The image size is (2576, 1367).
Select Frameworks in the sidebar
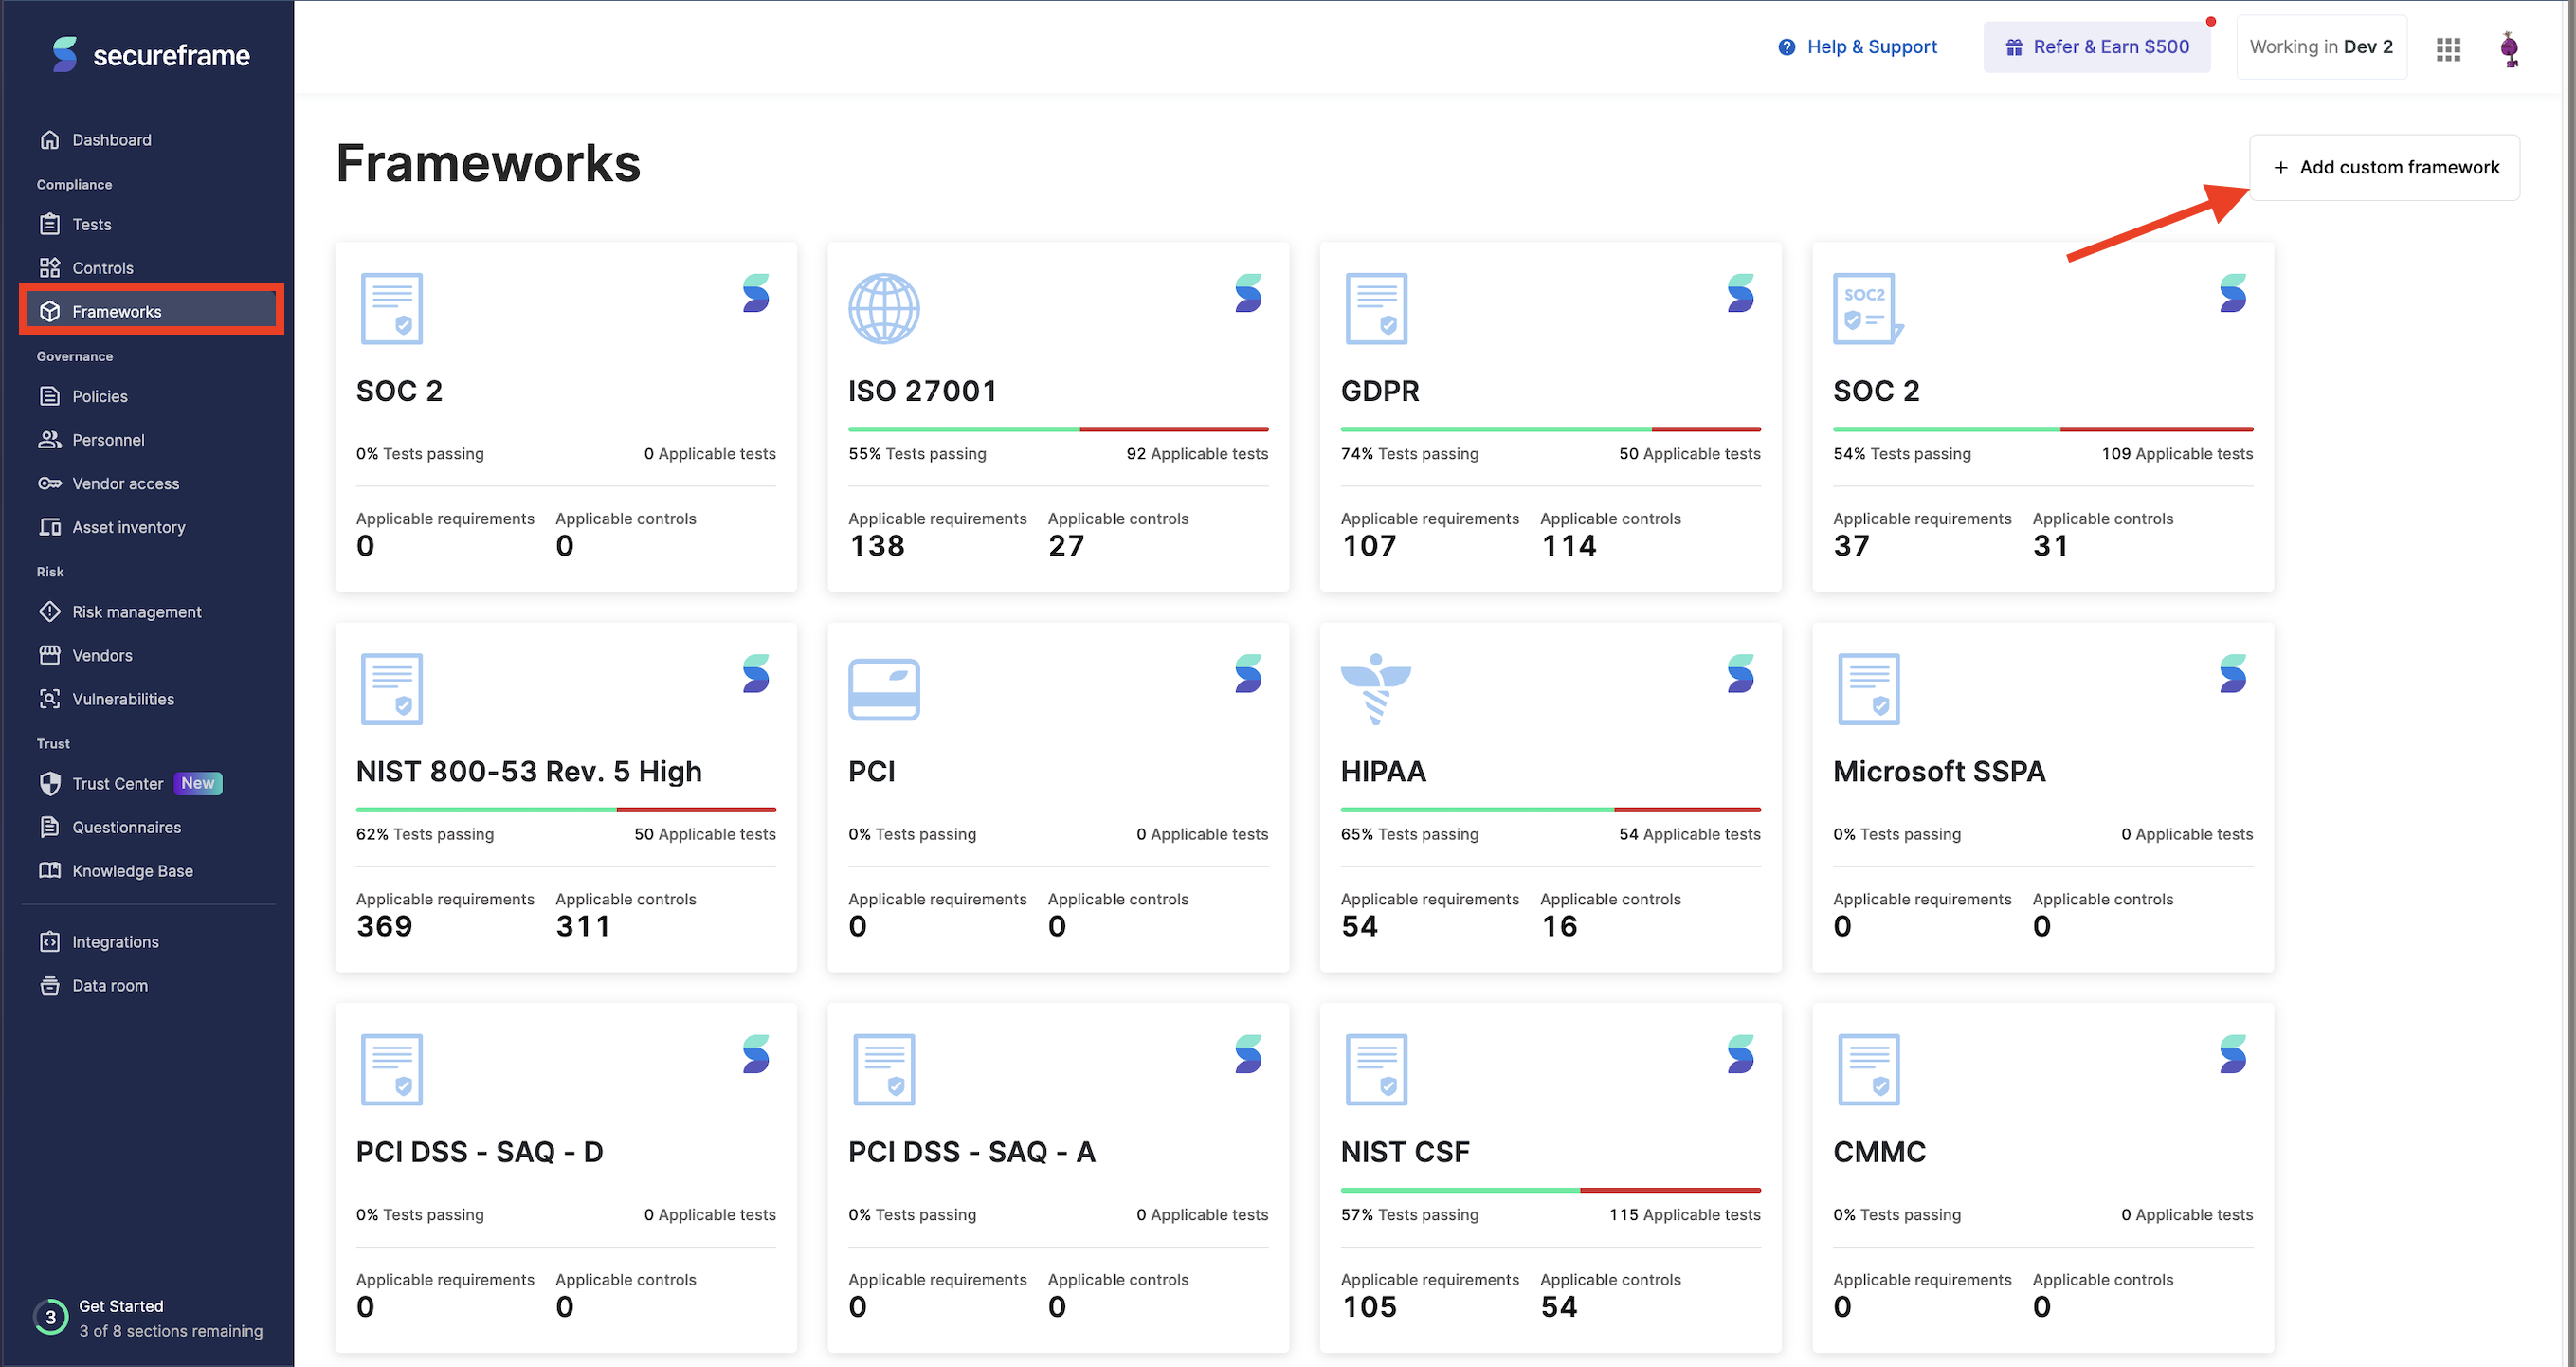pos(150,312)
